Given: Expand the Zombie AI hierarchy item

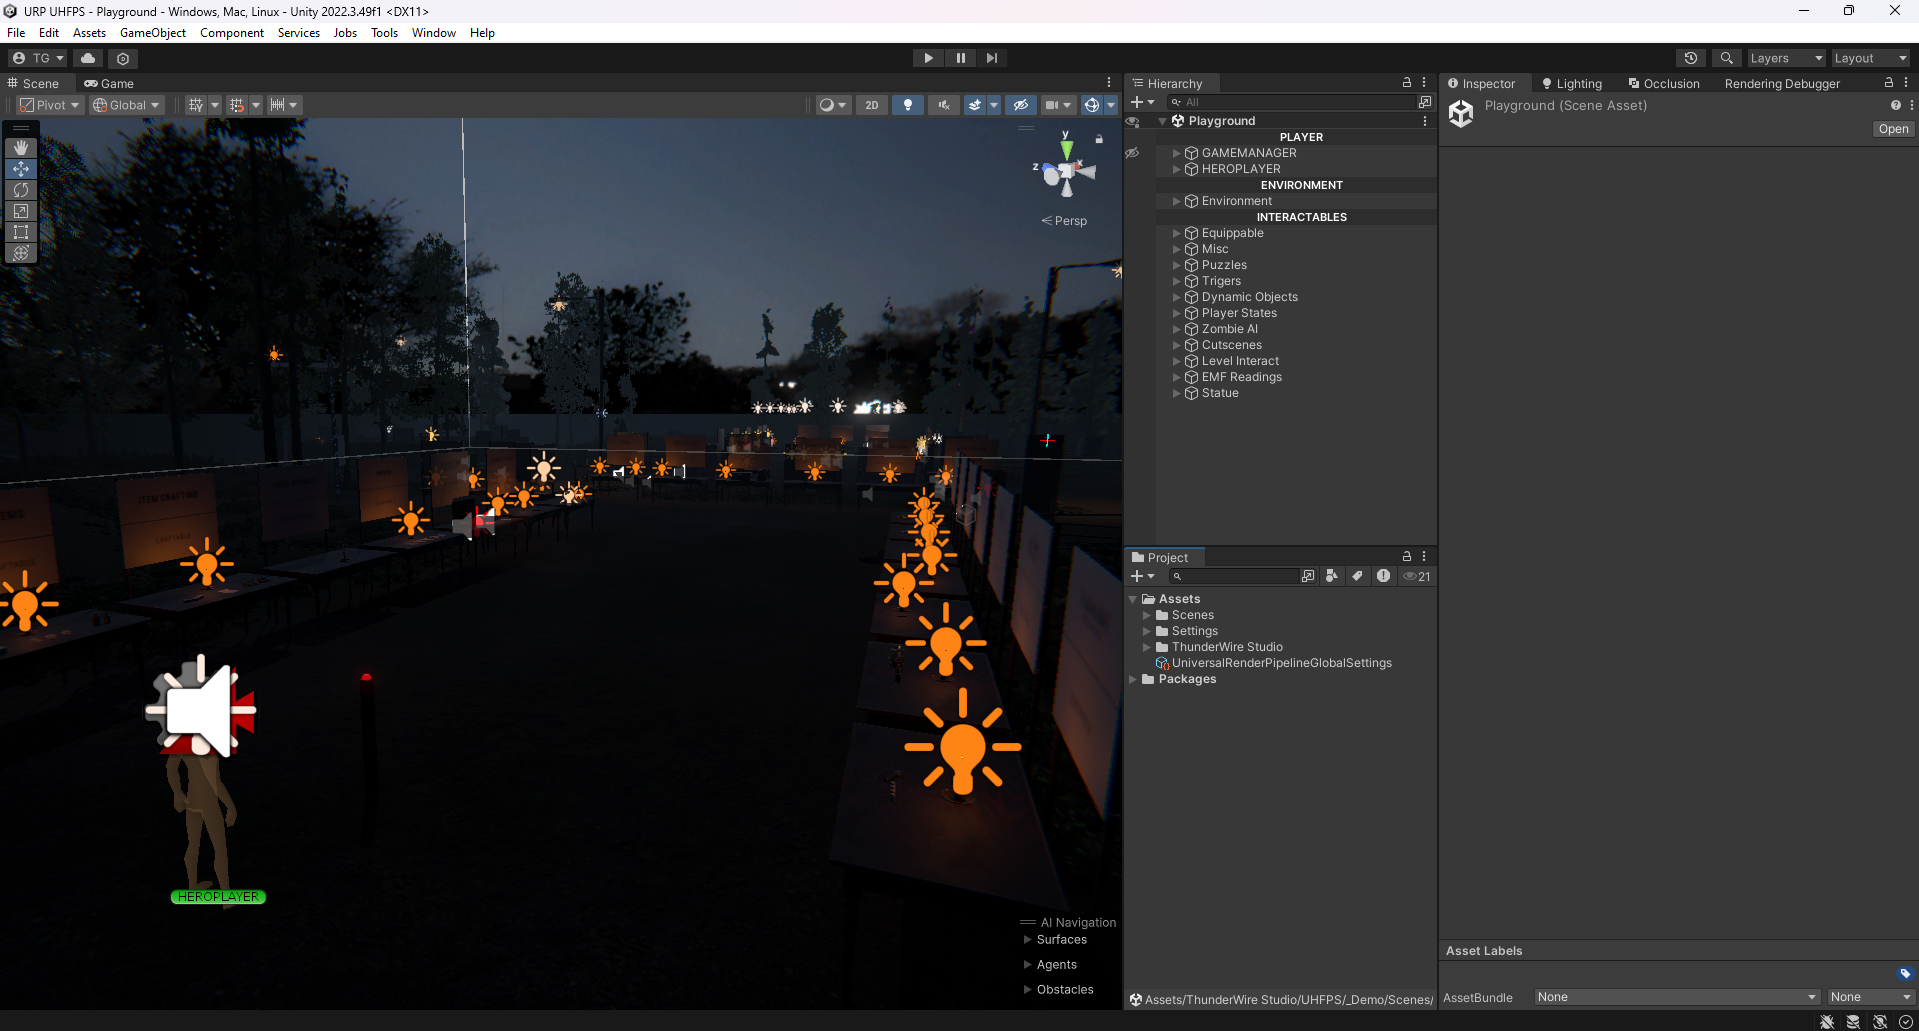Looking at the screenshot, I should click(1176, 329).
